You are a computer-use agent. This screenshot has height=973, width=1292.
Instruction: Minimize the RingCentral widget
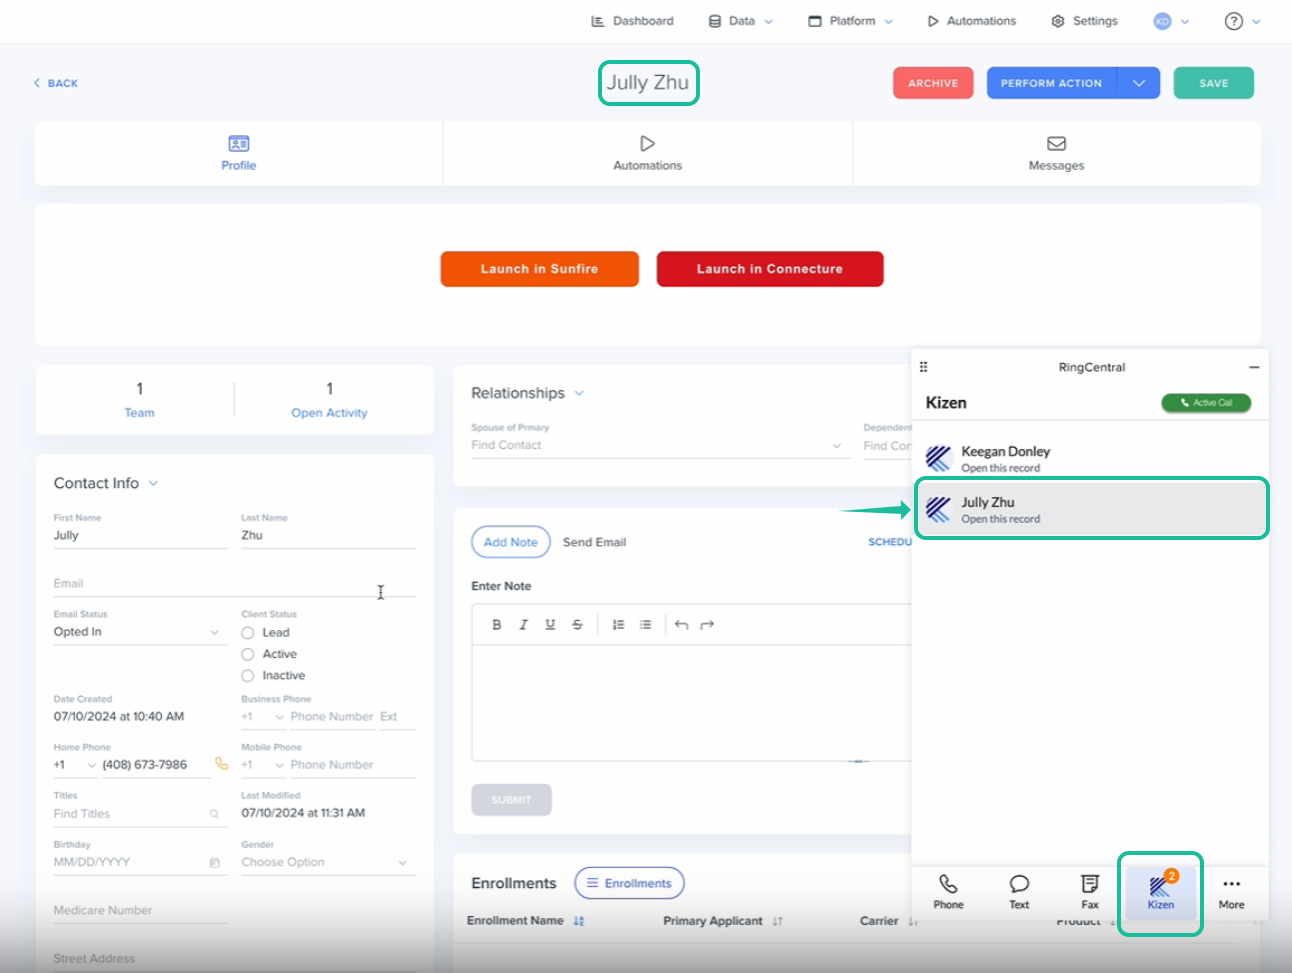point(1253,367)
